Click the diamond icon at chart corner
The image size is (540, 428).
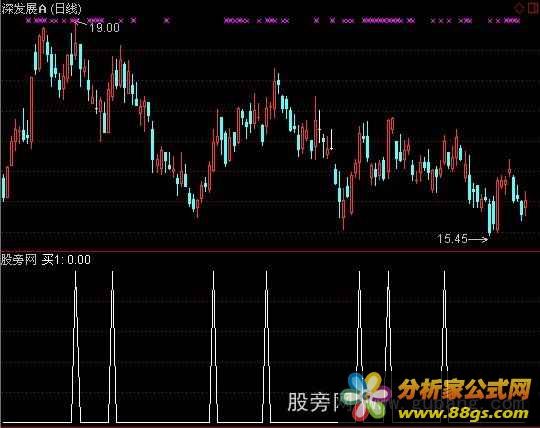518,8
